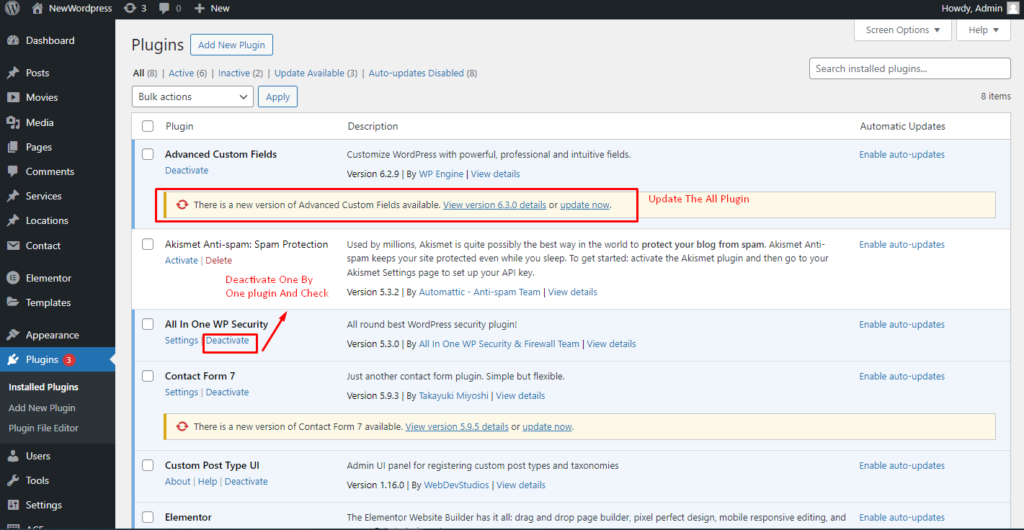Click the Apply bulk action button

278,97
